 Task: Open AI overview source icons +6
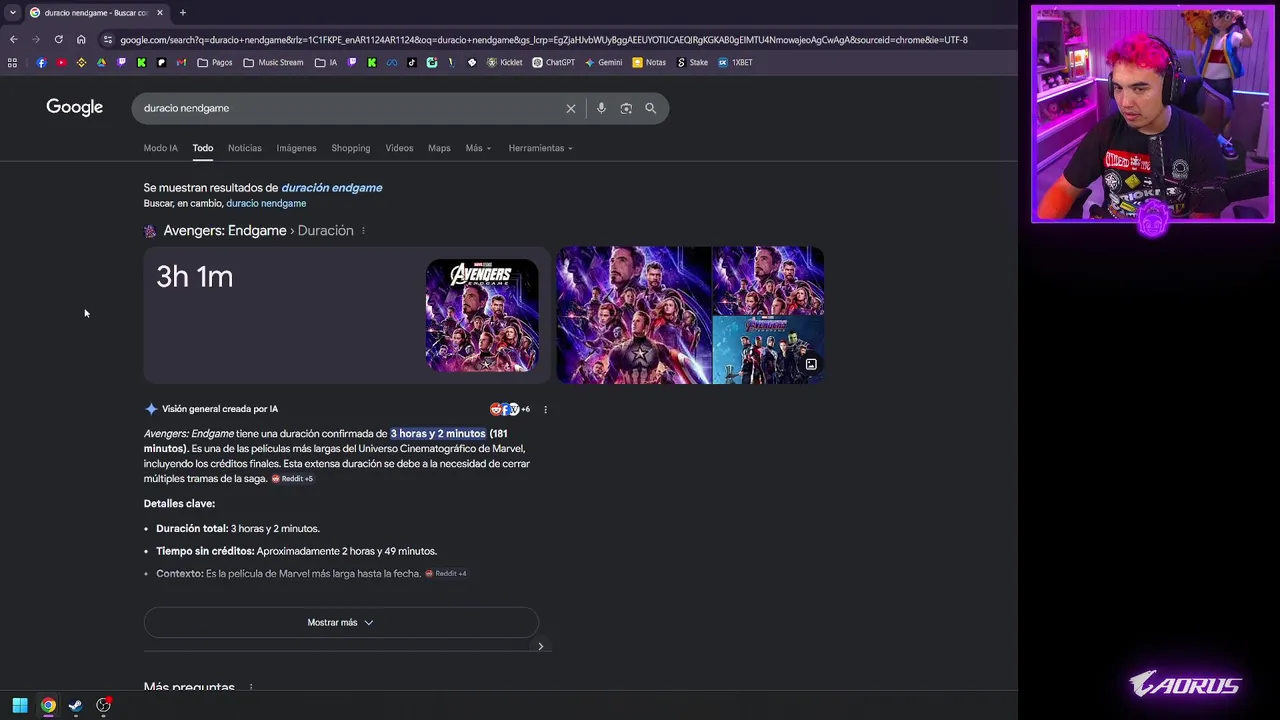tap(510, 409)
